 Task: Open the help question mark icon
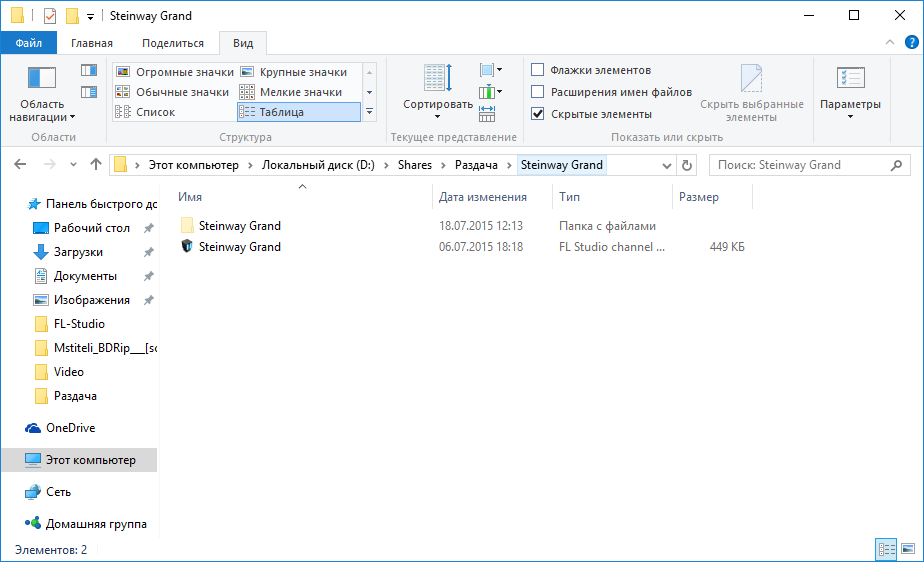(911, 43)
